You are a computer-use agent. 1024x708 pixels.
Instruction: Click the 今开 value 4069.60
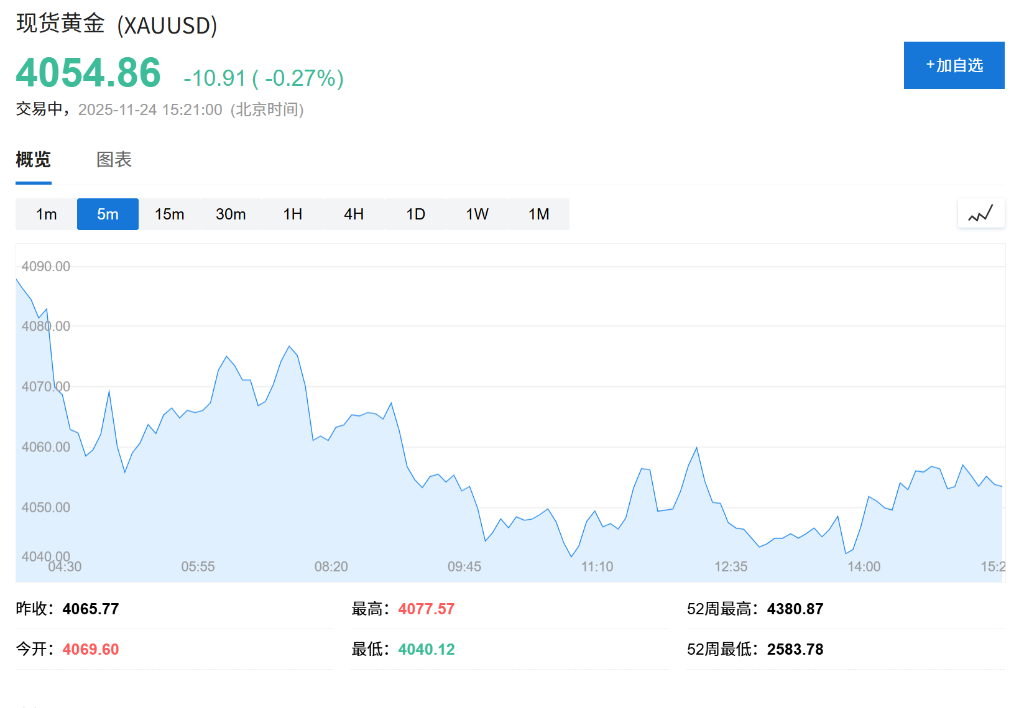coord(90,648)
